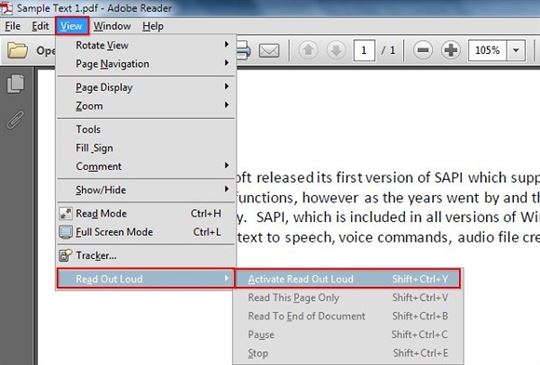The height and width of the screenshot is (365, 540).
Task: Open the attachments paperclip panel
Action: pyautogui.click(x=15, y=120)
